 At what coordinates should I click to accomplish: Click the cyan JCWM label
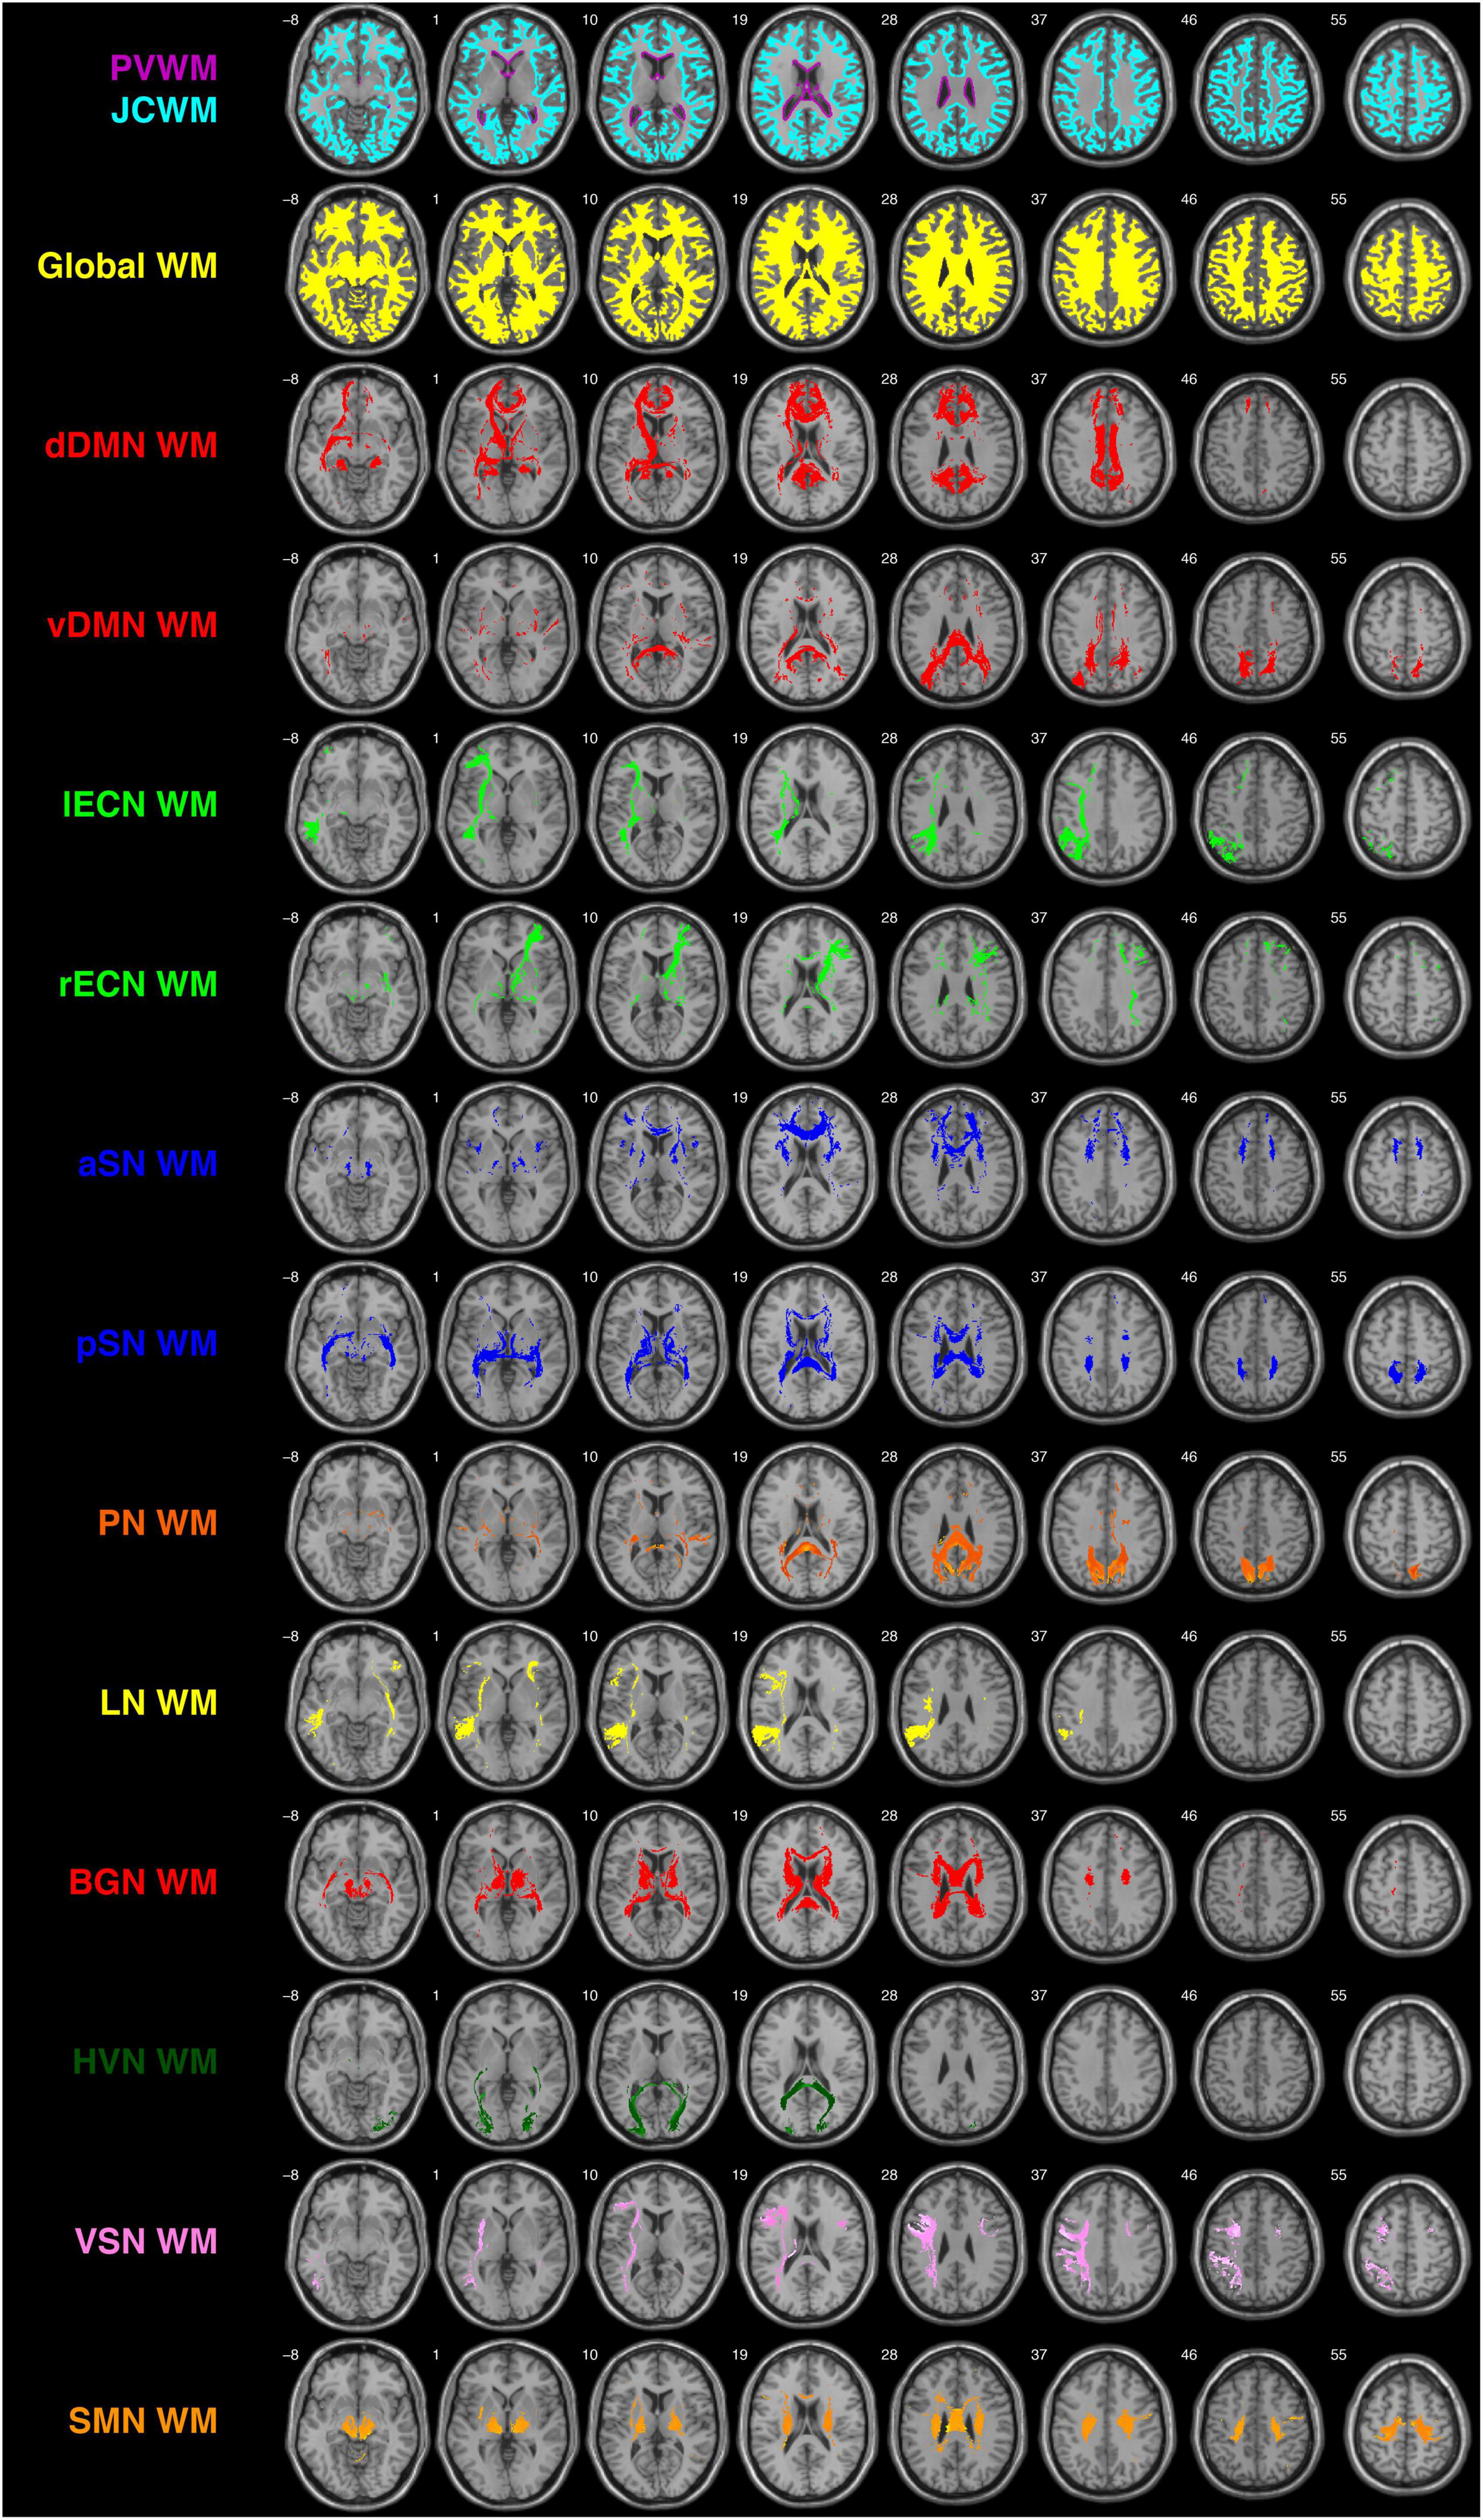pyautogui.click(x=163, y=110)
